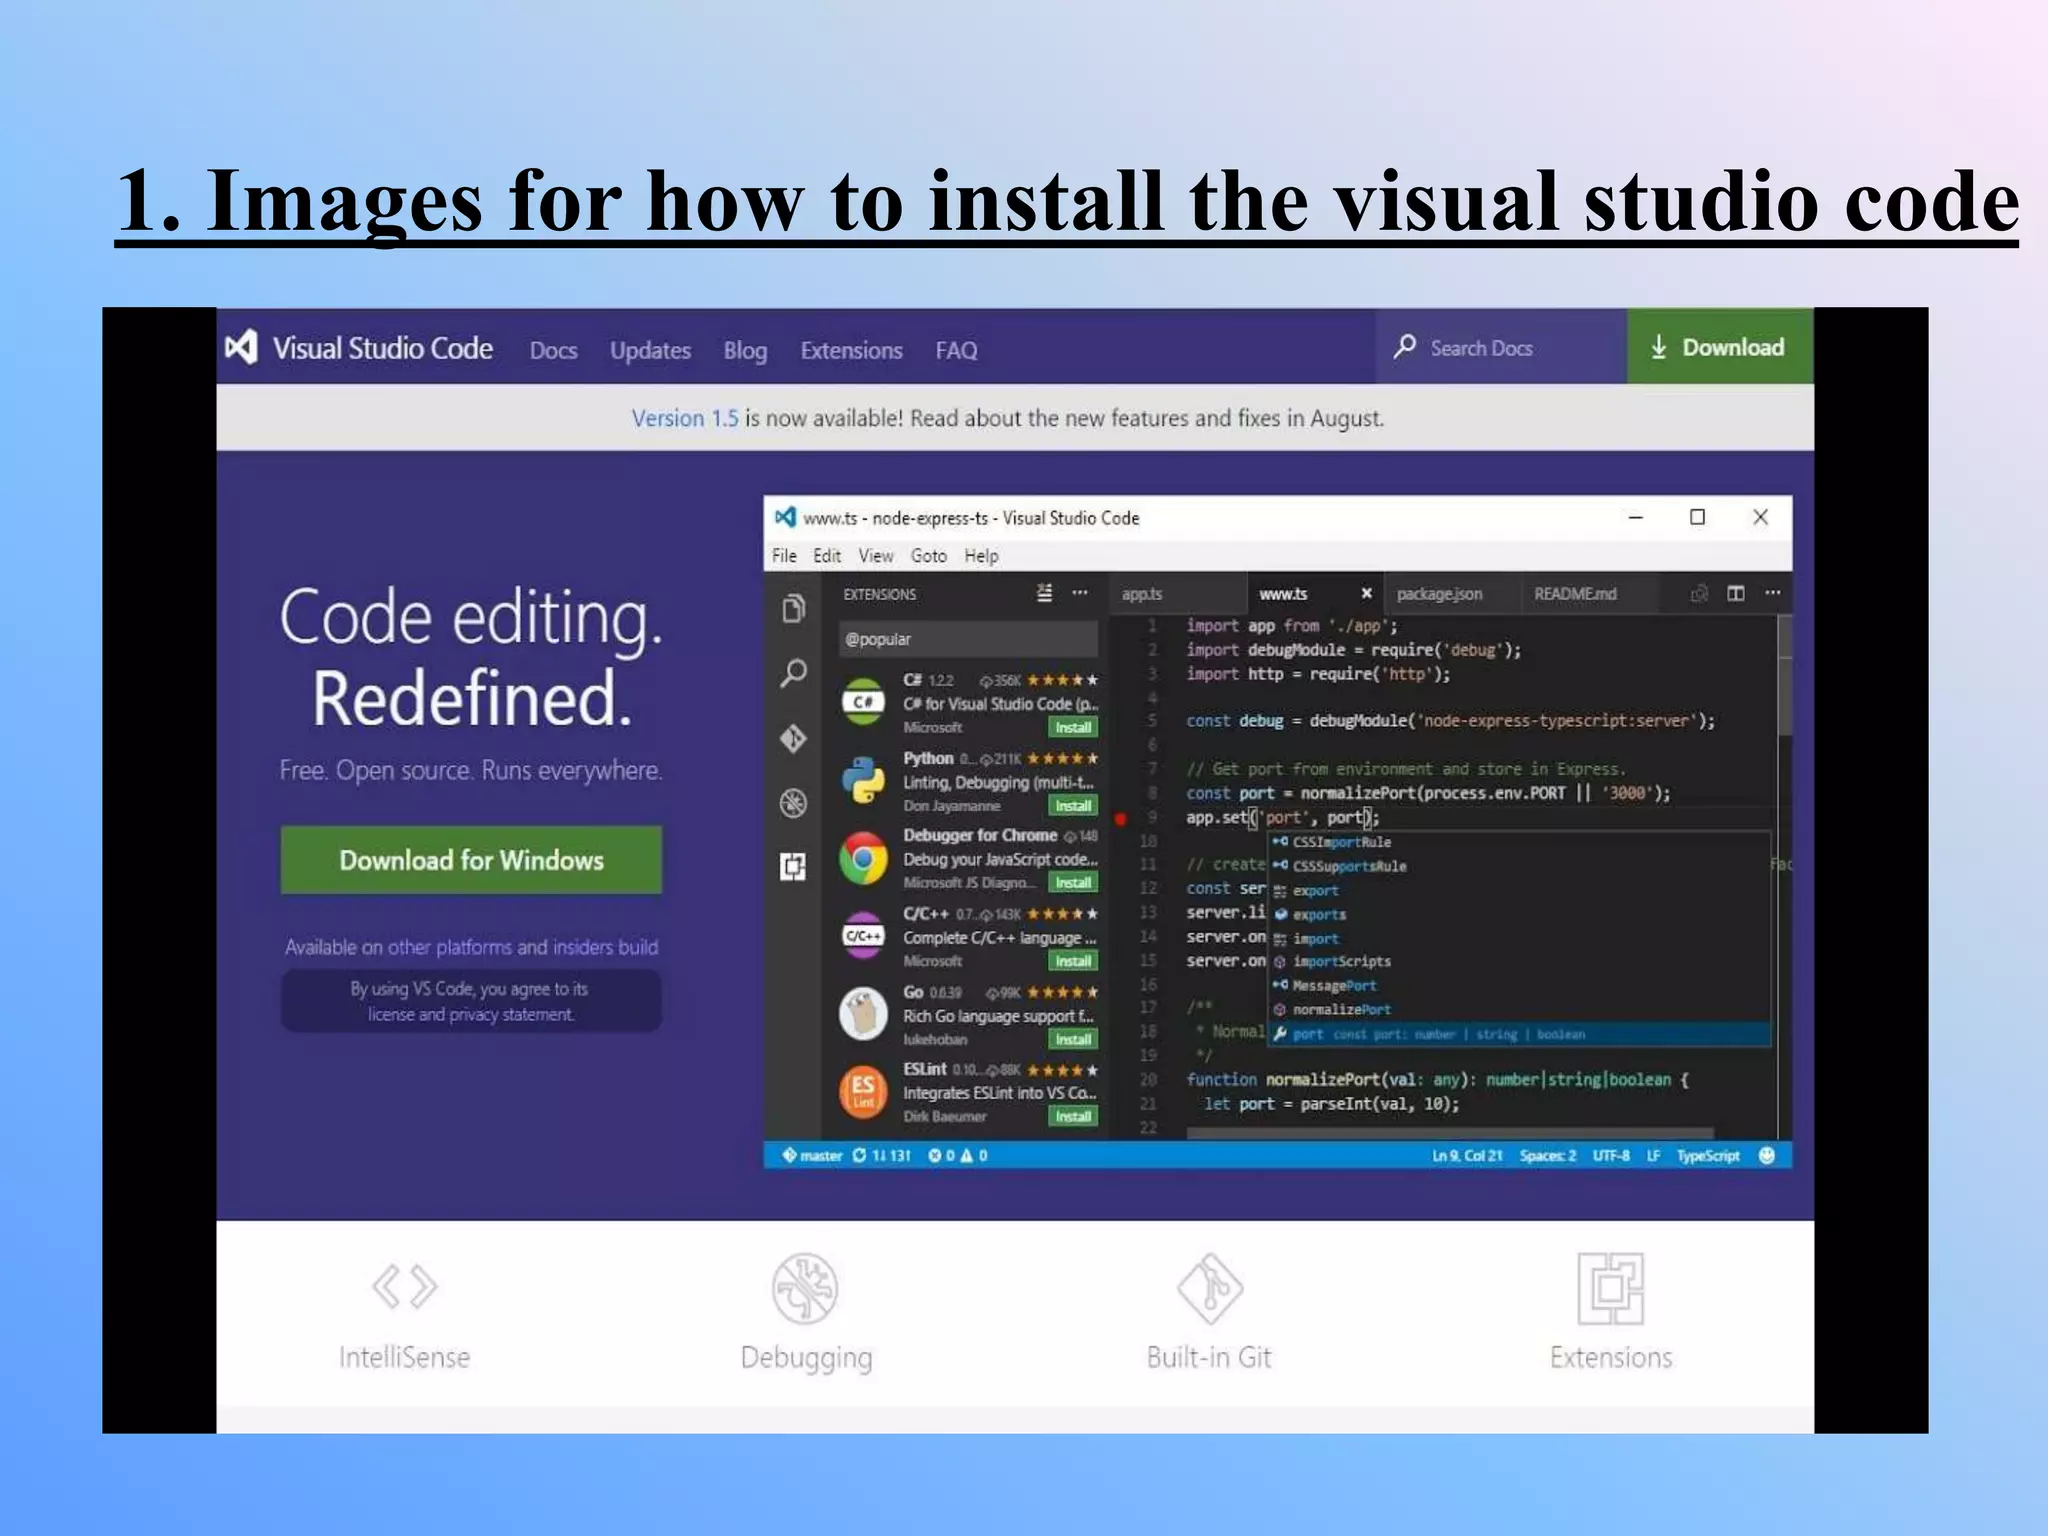Click the errors and warnings status indicator
The image size is (2048, 1536).
[x=958, y=1156]
